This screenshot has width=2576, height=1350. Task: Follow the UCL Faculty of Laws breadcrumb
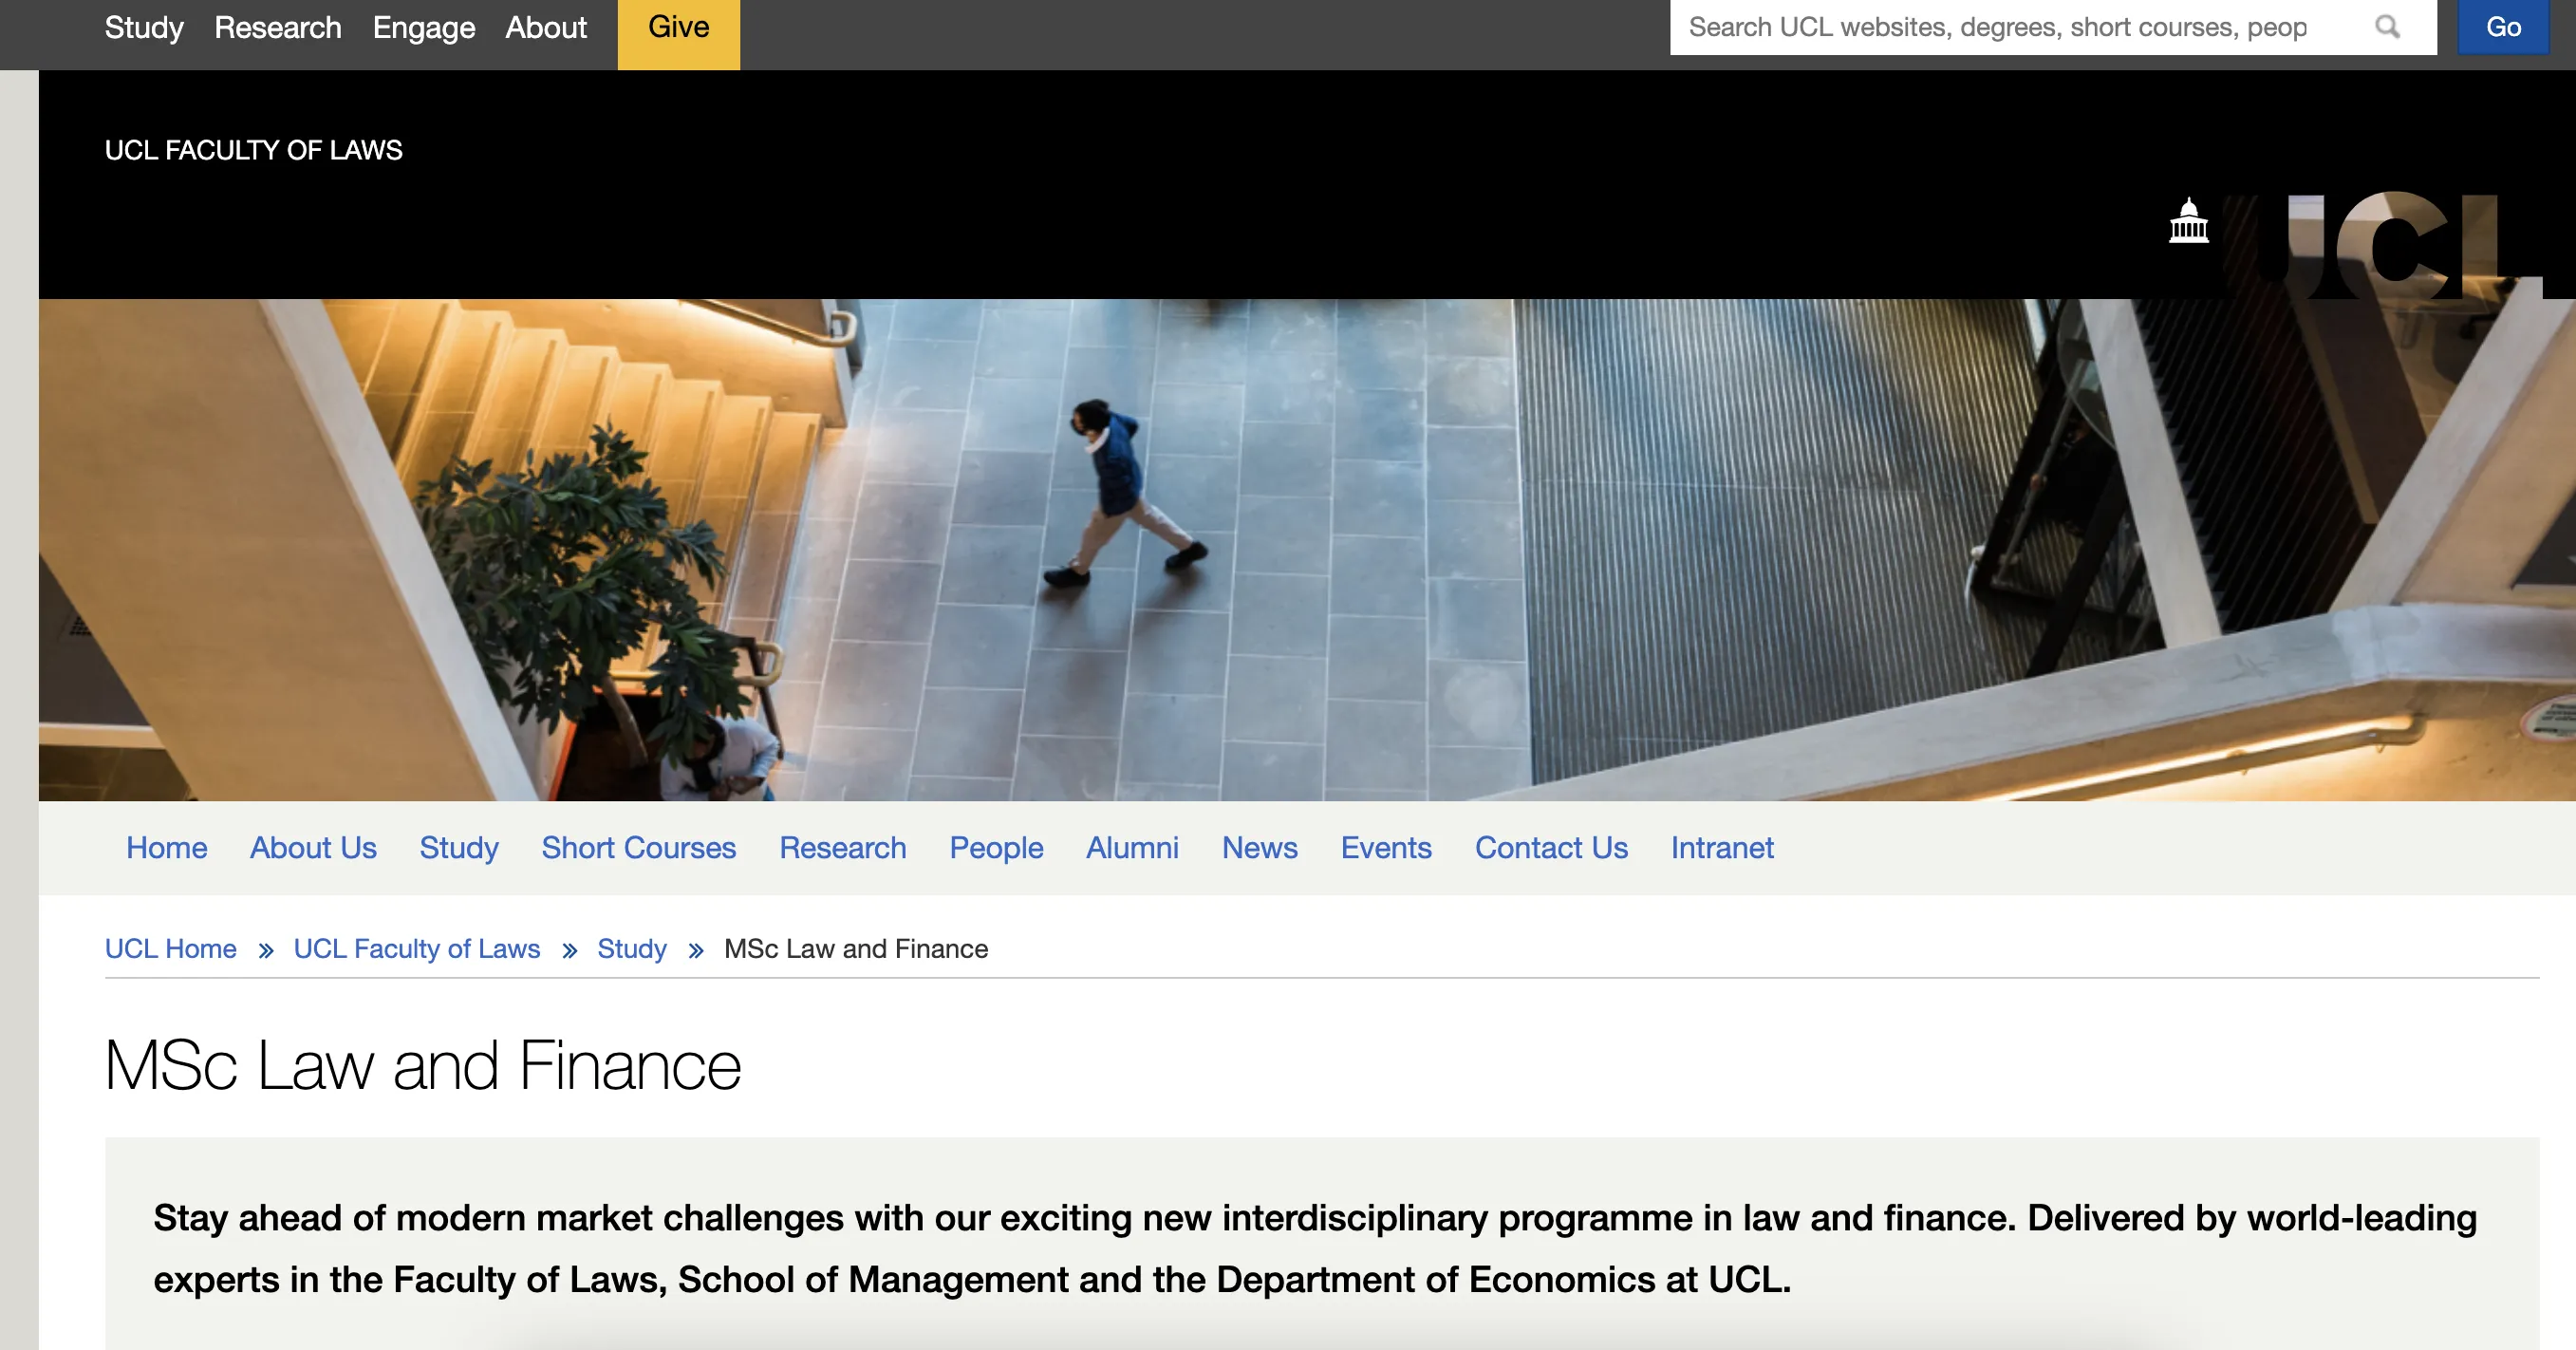pos(416,949)
